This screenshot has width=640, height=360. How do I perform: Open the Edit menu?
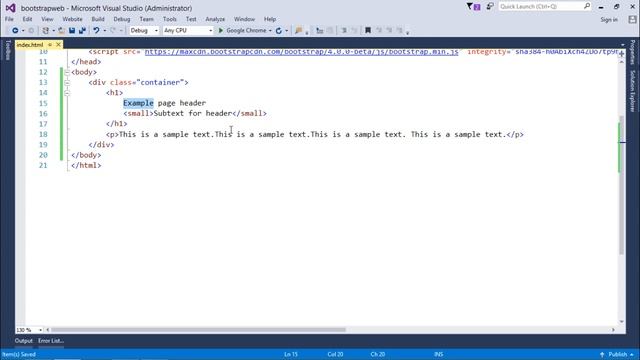click(27, 19)
